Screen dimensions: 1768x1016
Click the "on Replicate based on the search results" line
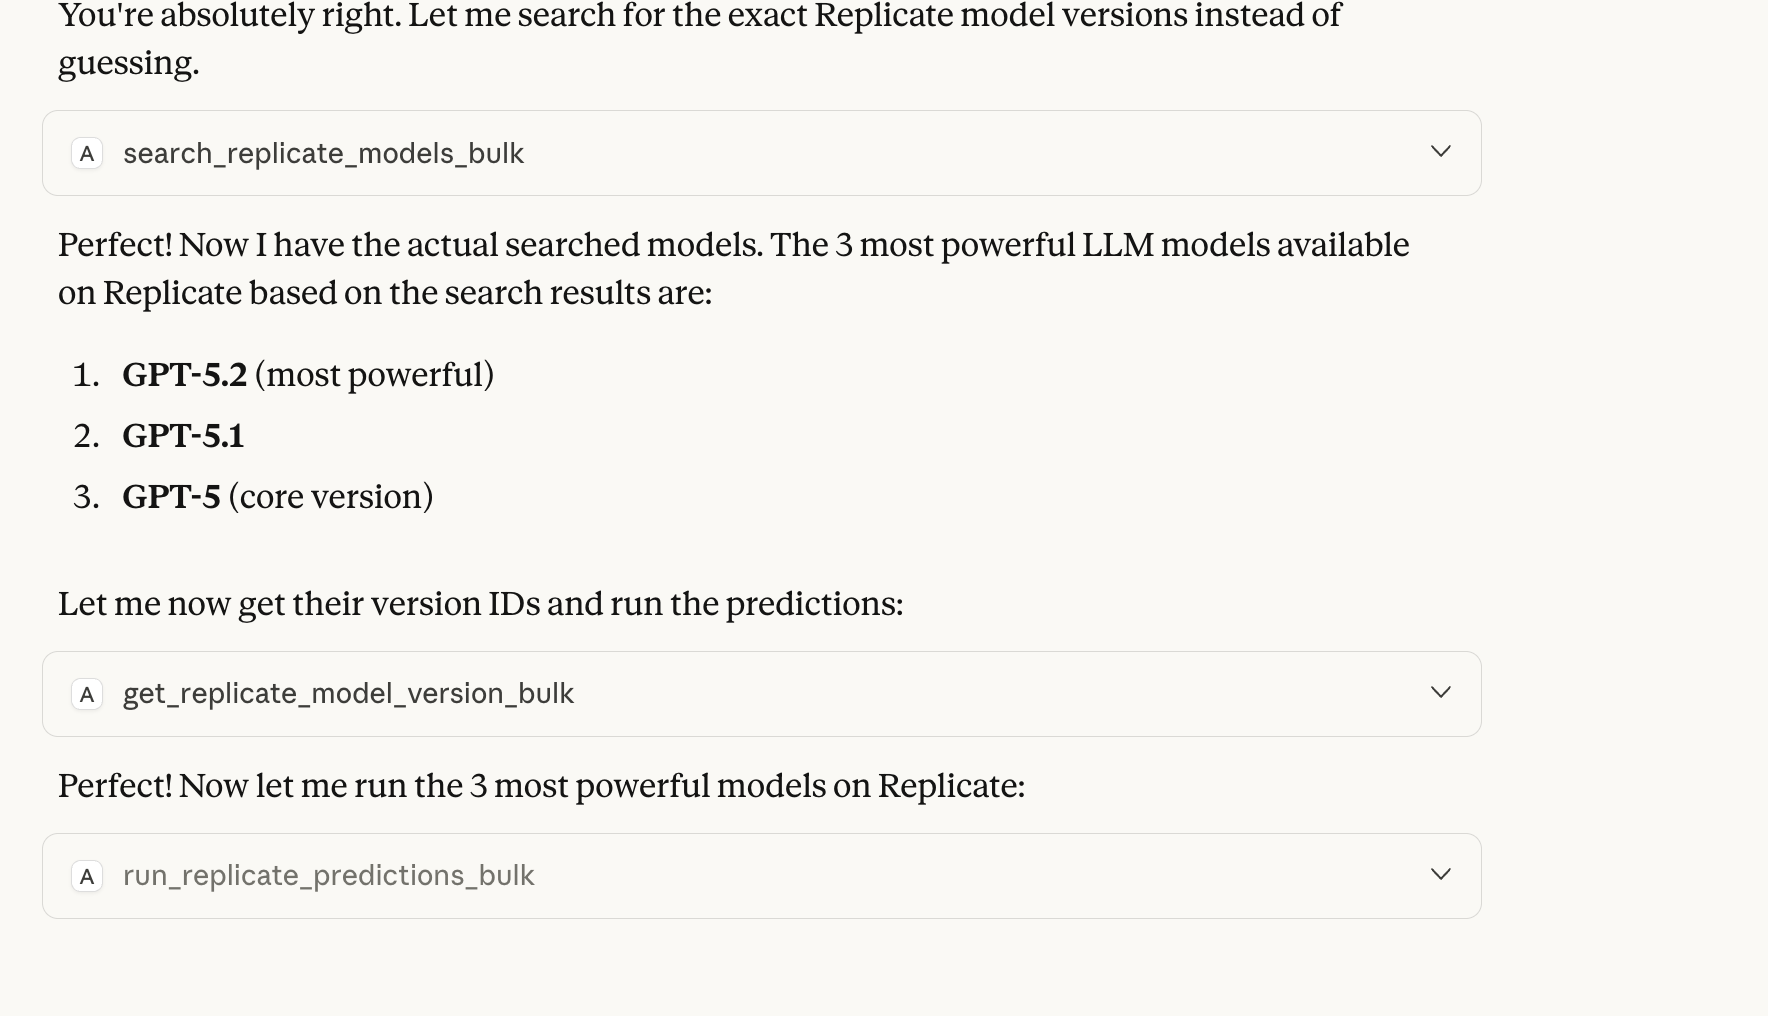point(385,293)
